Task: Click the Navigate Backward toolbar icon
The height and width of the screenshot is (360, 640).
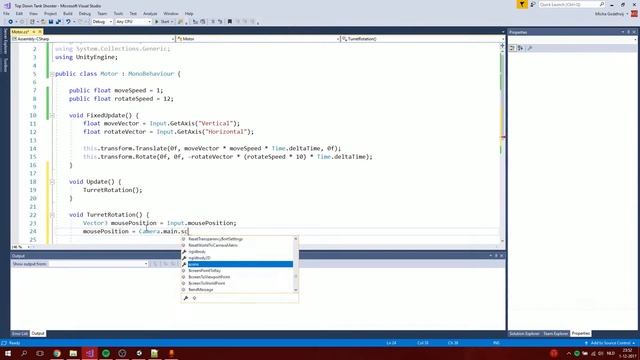Action: (11, 22)
